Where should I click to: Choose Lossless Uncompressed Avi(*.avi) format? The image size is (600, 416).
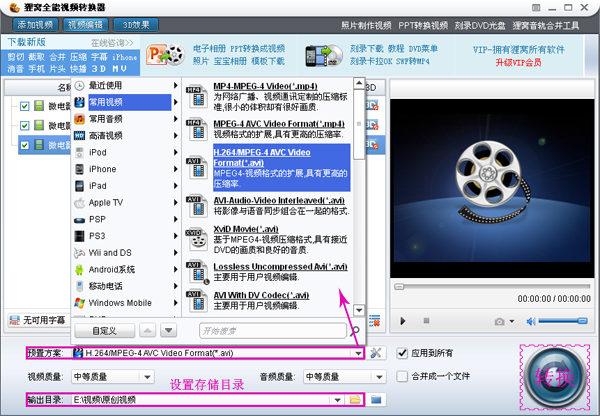[267, 272]
